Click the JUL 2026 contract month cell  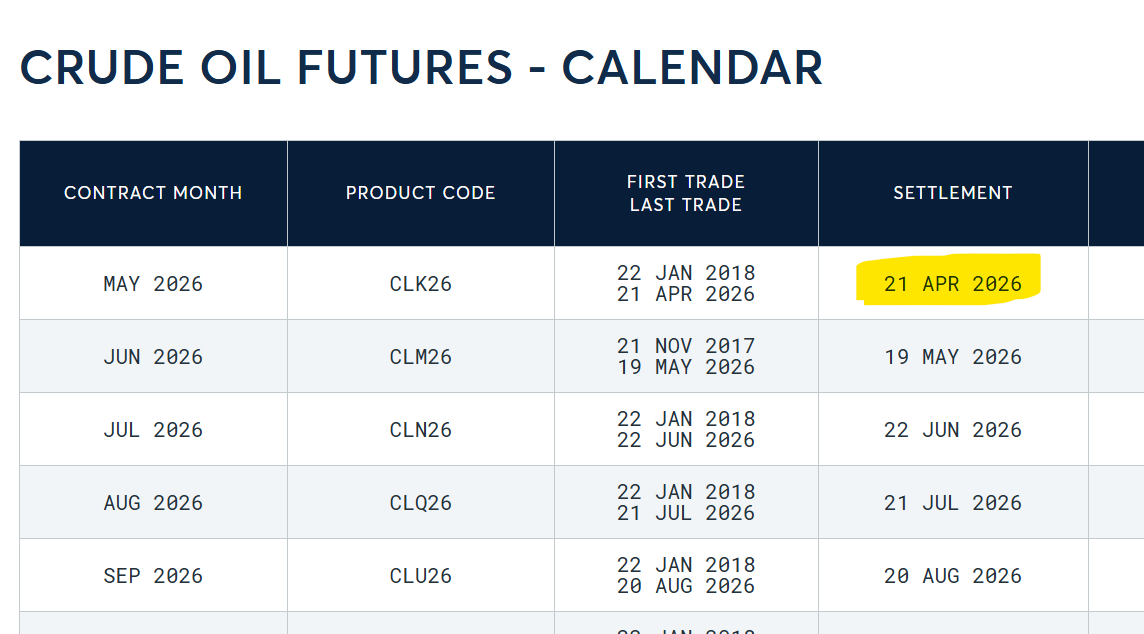153,430
